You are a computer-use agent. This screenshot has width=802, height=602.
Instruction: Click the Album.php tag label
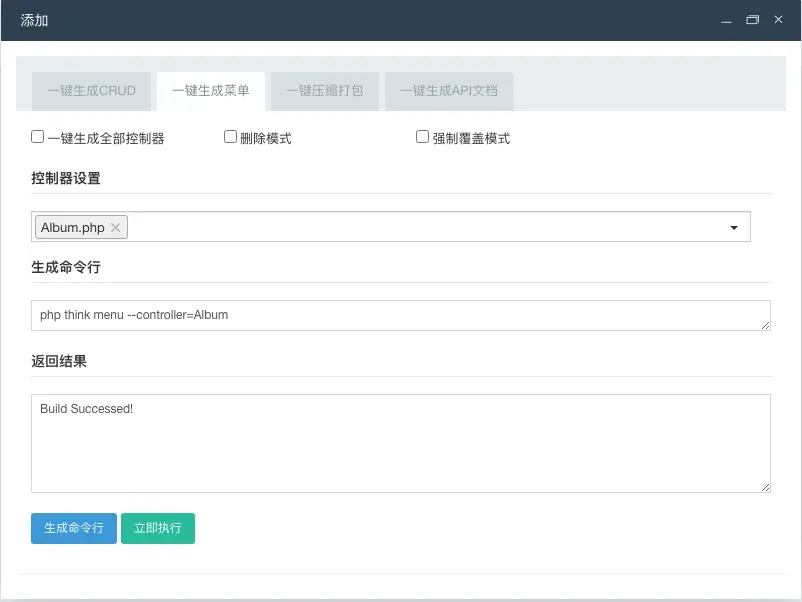pos(73,228)
